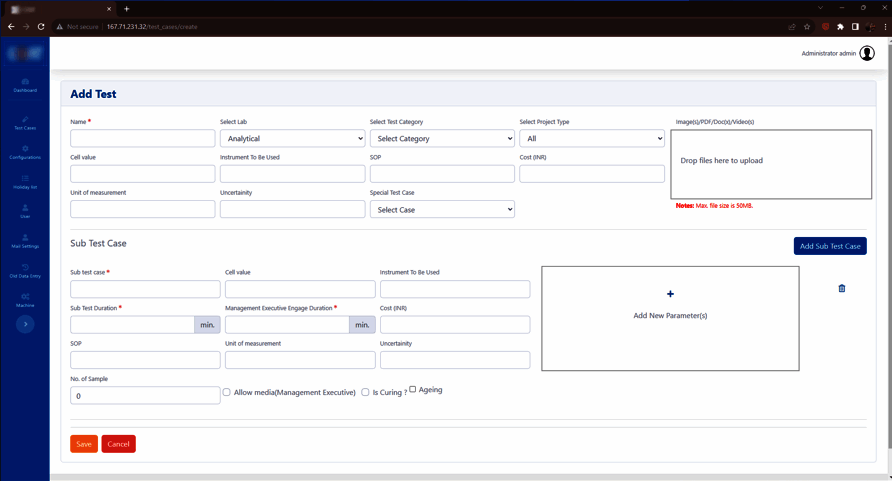Open Old Data Entry page
Viewport: 892px width, 481px height.
coord(25,270)
